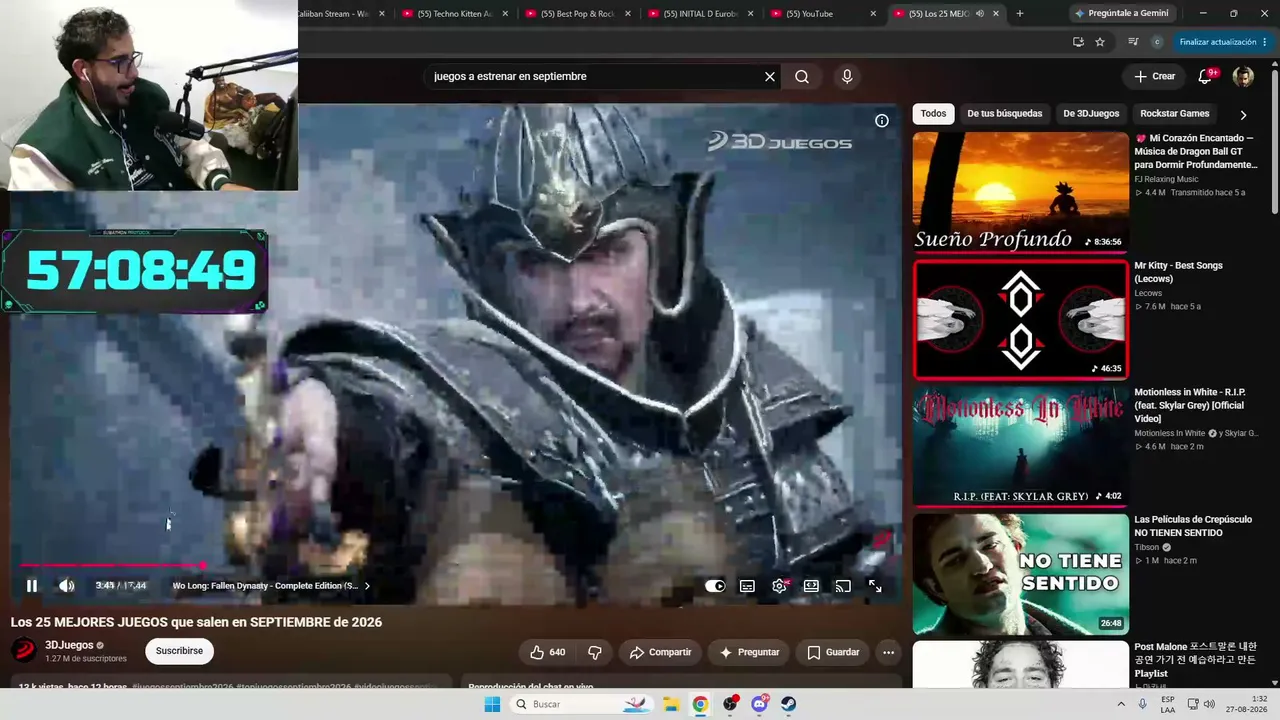1280x720 pixels.
Task: Open the 3DJuegos channel name link
Action: click(69, 645)
